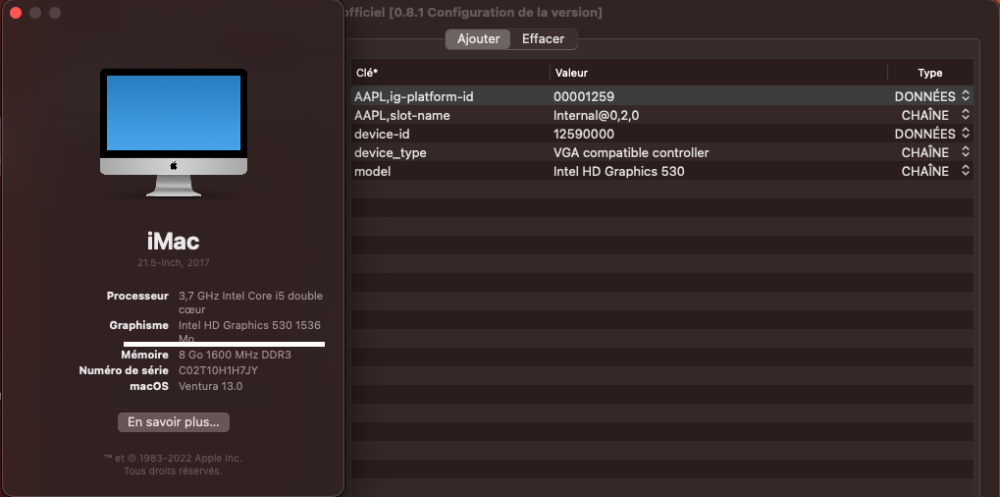The width and height of the screenshot is (1000, 497).
Task: Select the AAPL,ig-platform-id key cell
Action: tap(414, 96)
